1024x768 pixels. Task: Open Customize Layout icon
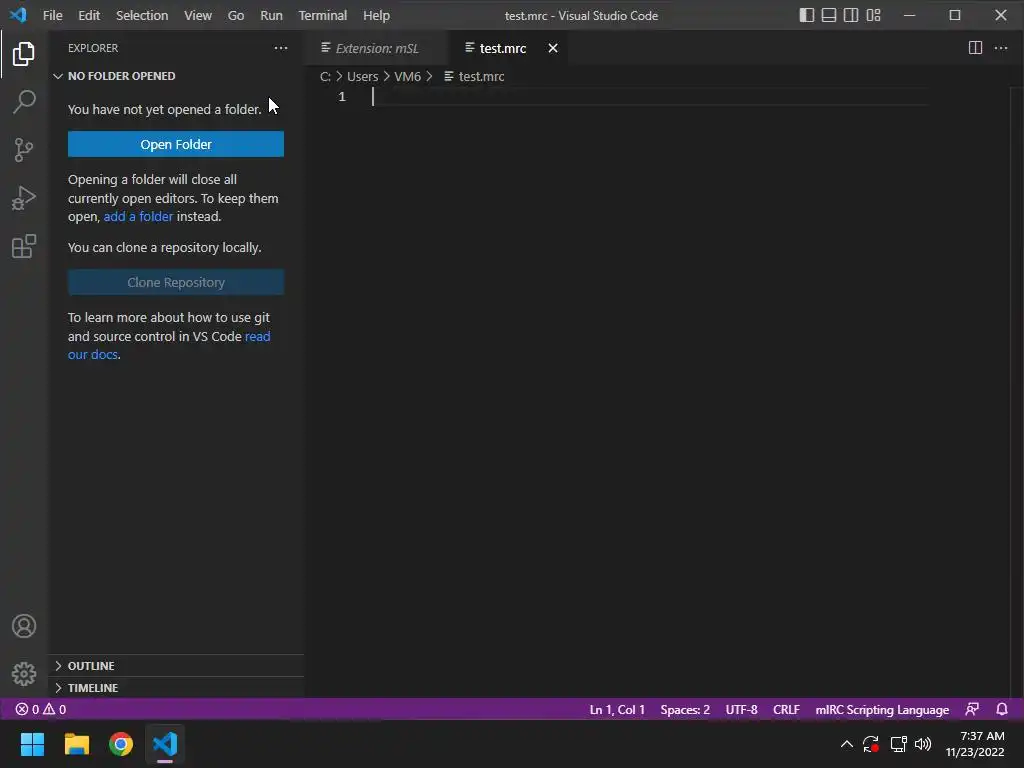pos(873,15)
